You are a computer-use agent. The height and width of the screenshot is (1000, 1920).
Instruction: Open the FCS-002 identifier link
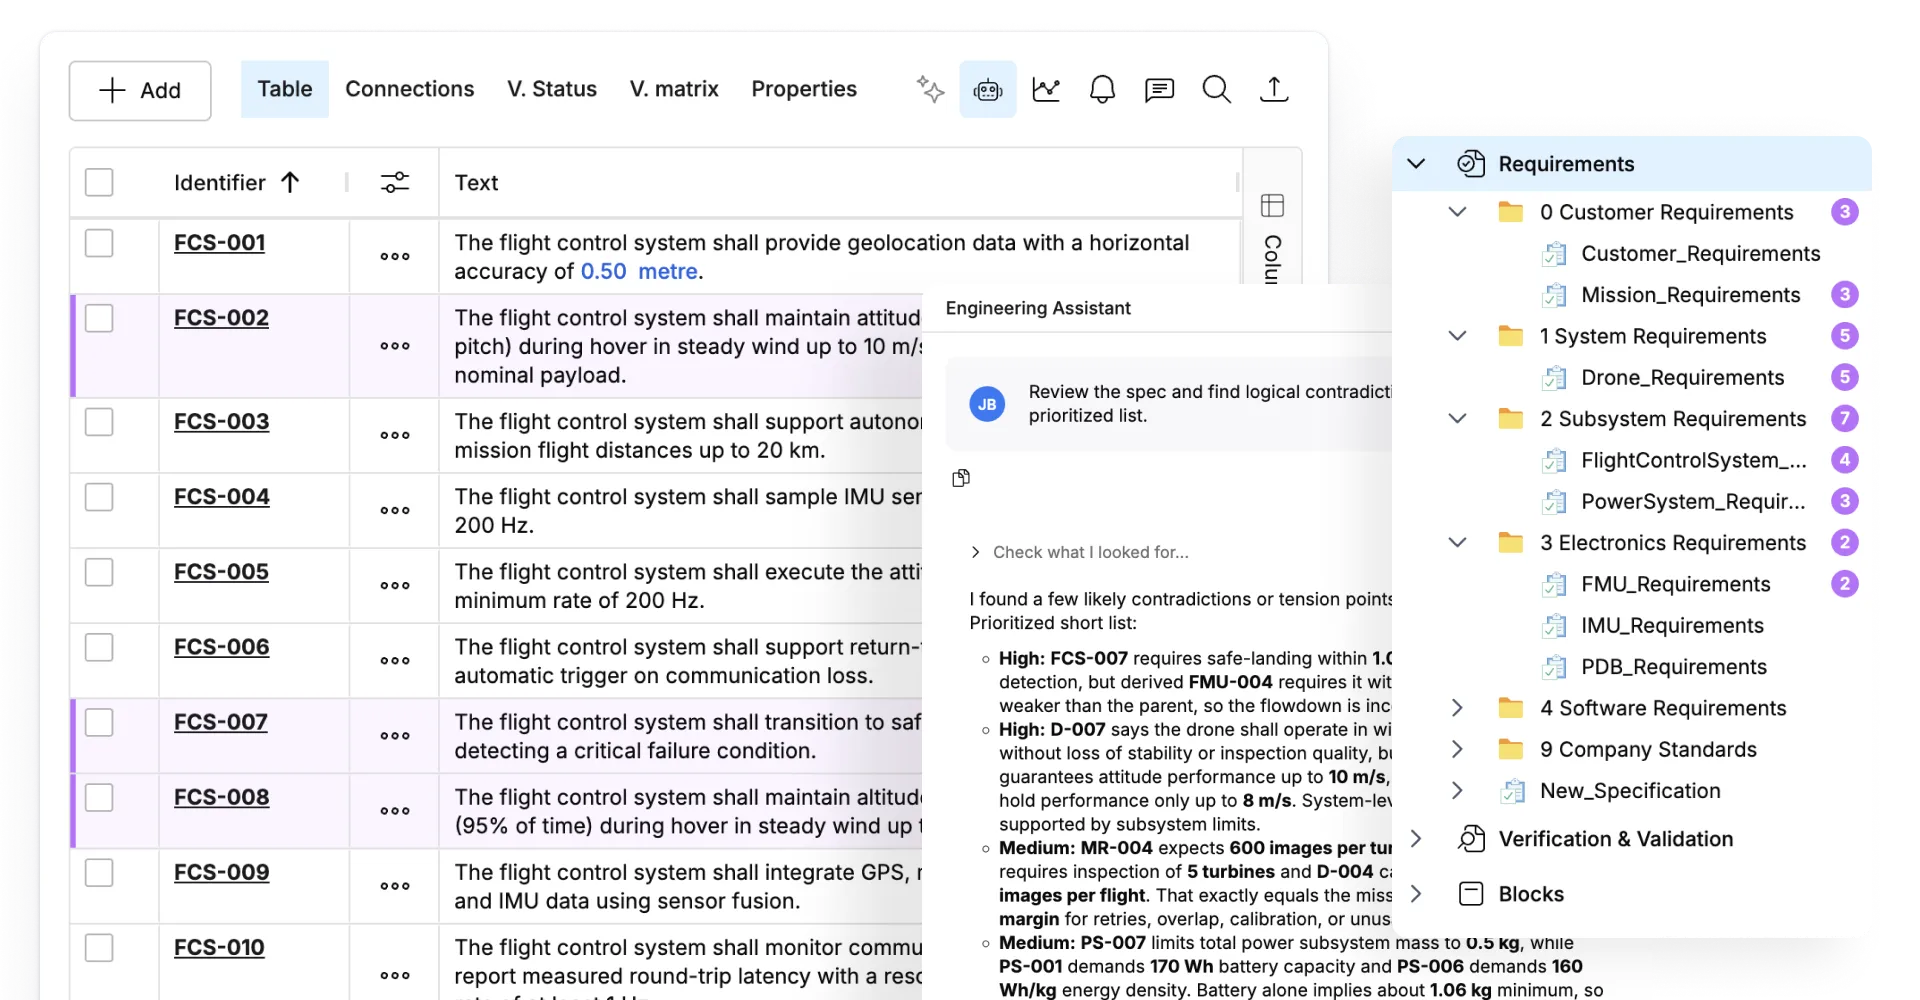point(221,318)
